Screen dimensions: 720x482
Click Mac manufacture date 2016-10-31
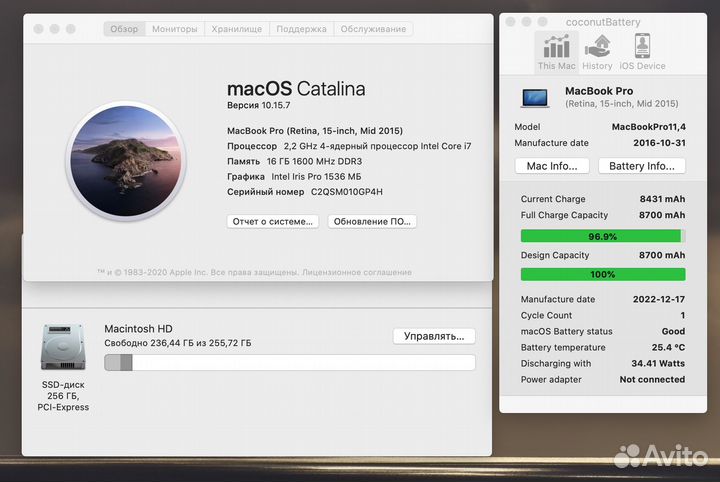coord(659,143)
